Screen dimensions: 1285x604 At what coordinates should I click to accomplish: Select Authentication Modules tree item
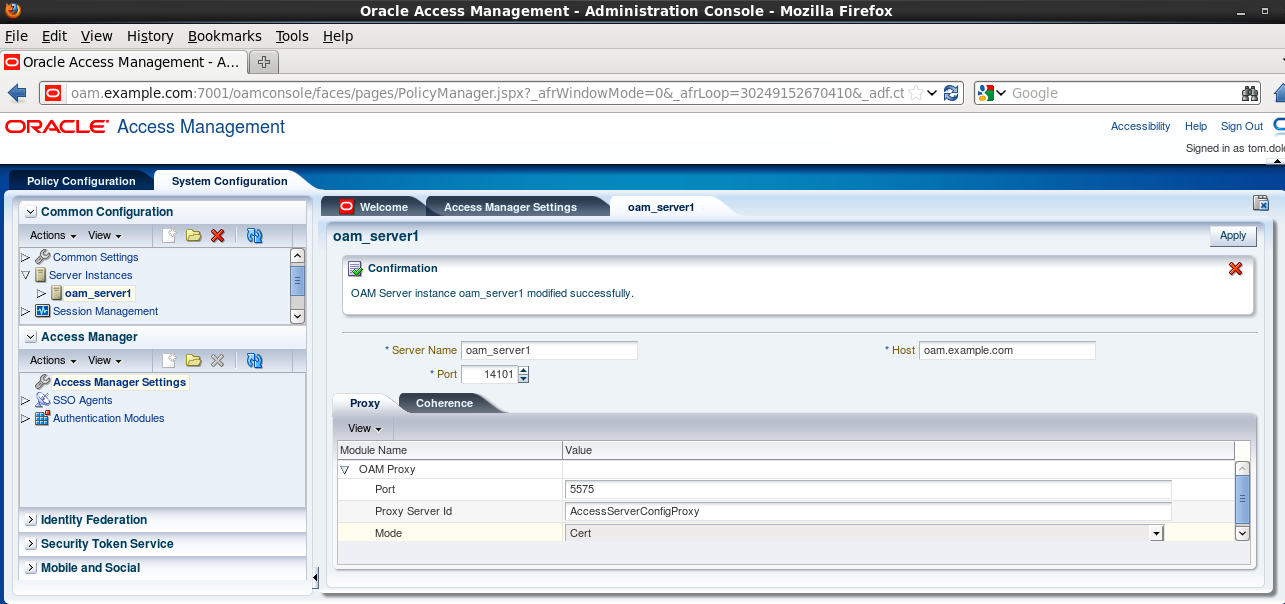[x=108, y=418]
